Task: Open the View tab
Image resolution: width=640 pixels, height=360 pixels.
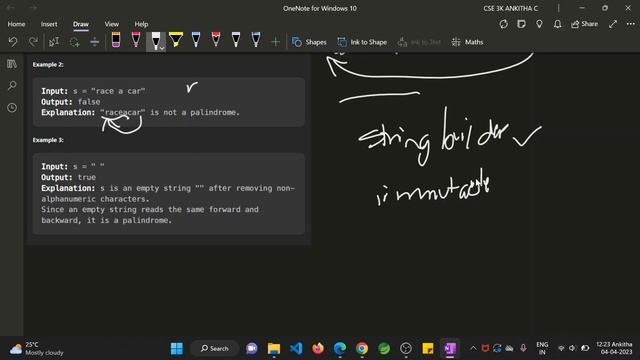Action: point(111,24)
